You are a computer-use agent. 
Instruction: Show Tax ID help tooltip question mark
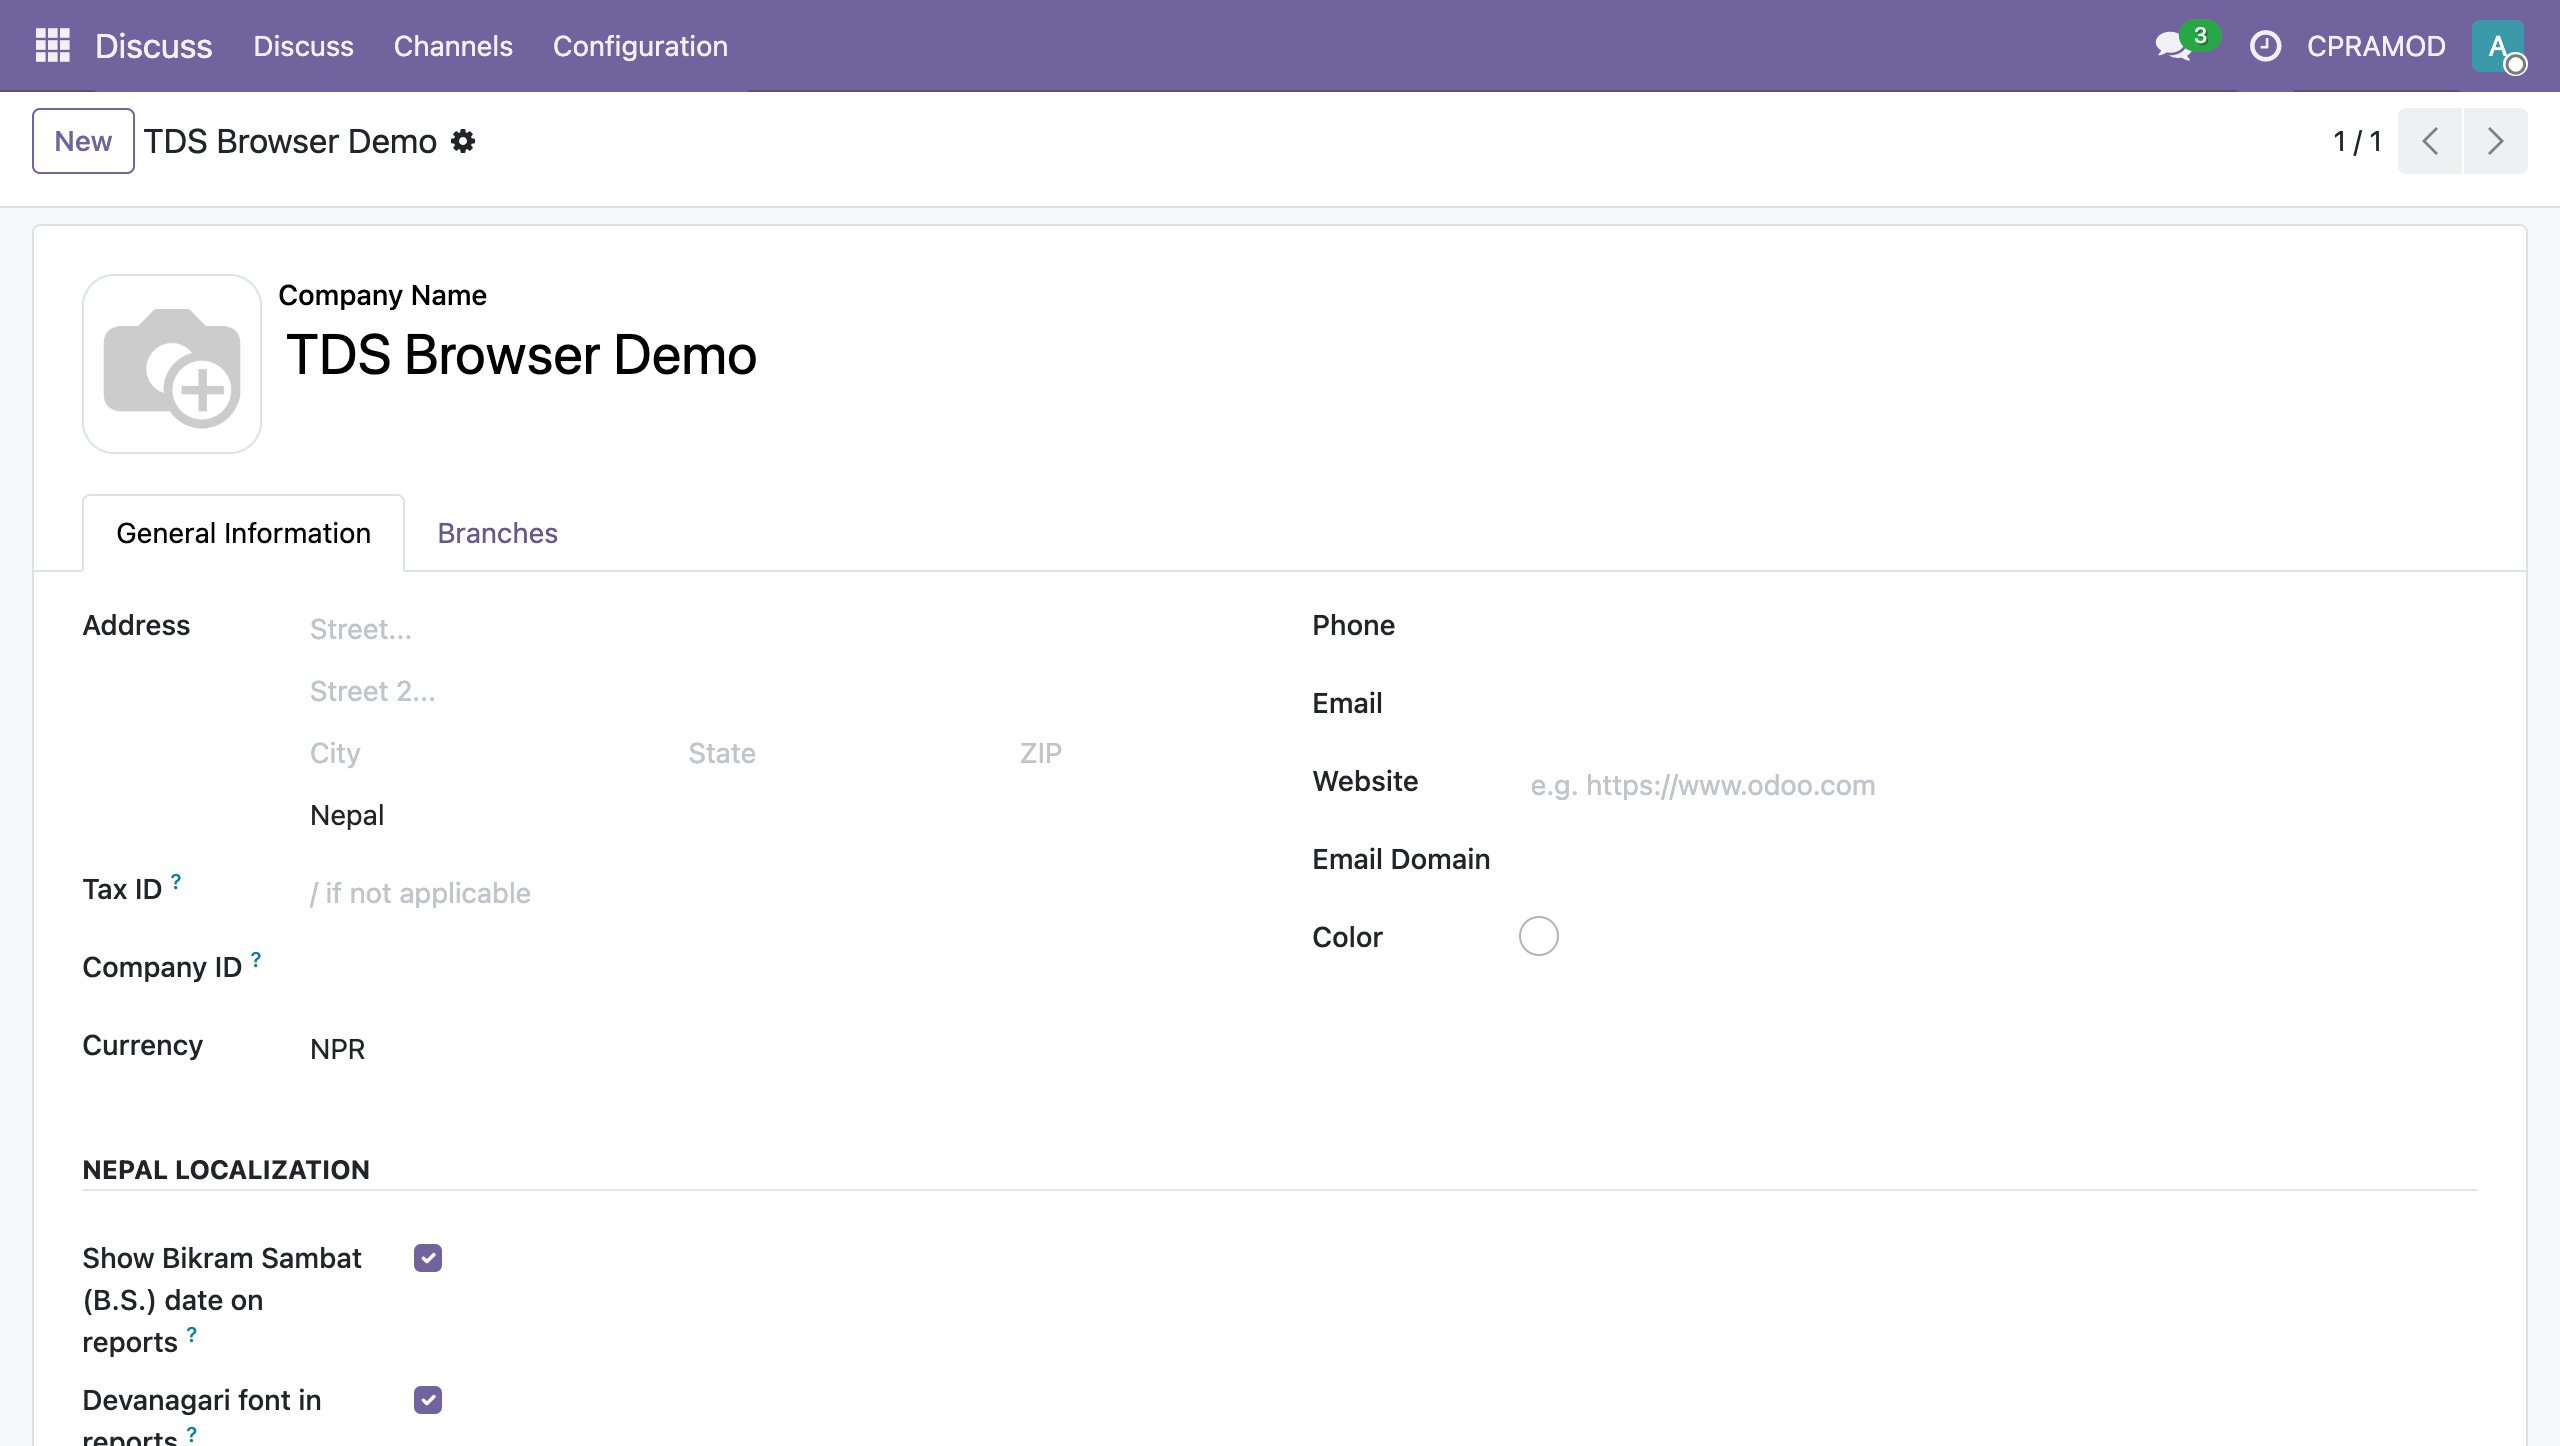coord(176,881)
